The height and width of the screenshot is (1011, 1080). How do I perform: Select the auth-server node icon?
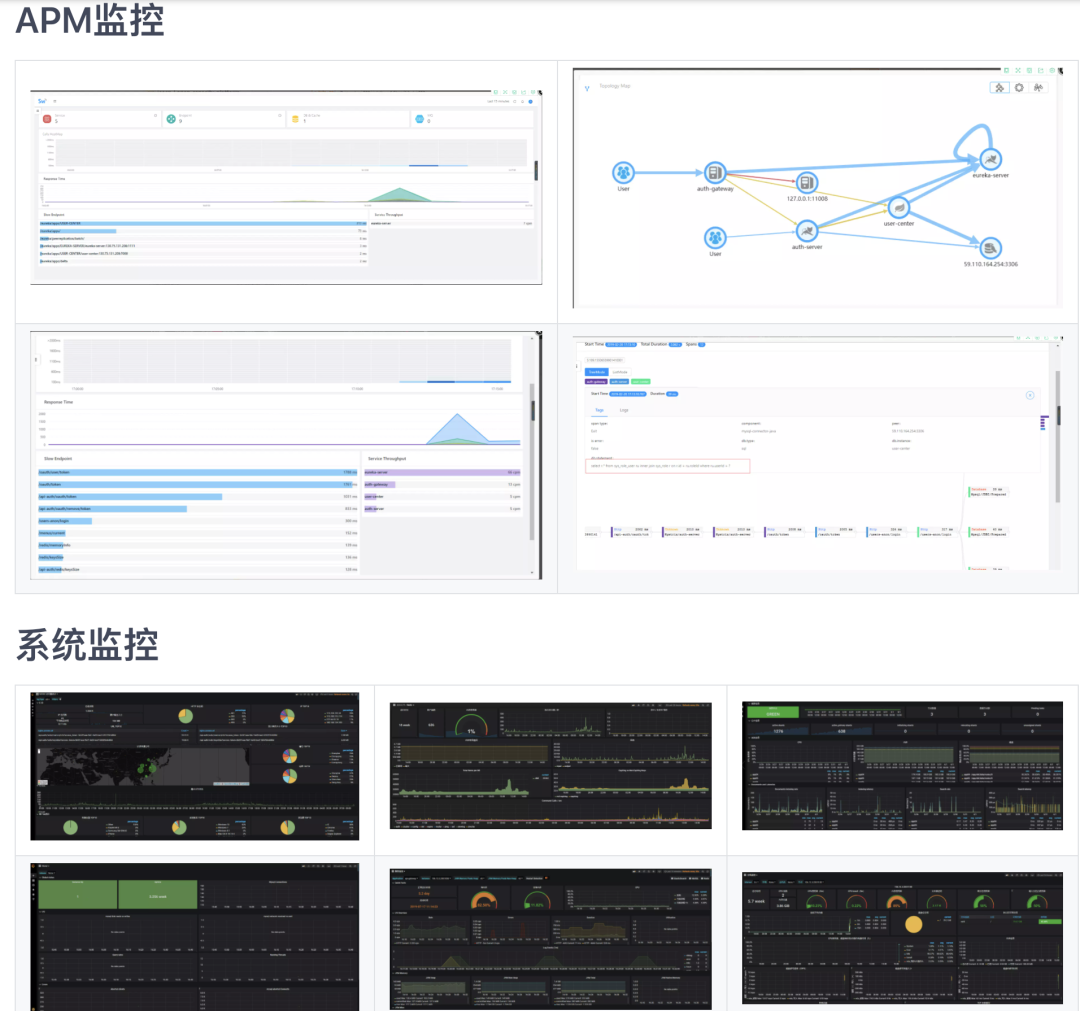(x=807, y=231)
